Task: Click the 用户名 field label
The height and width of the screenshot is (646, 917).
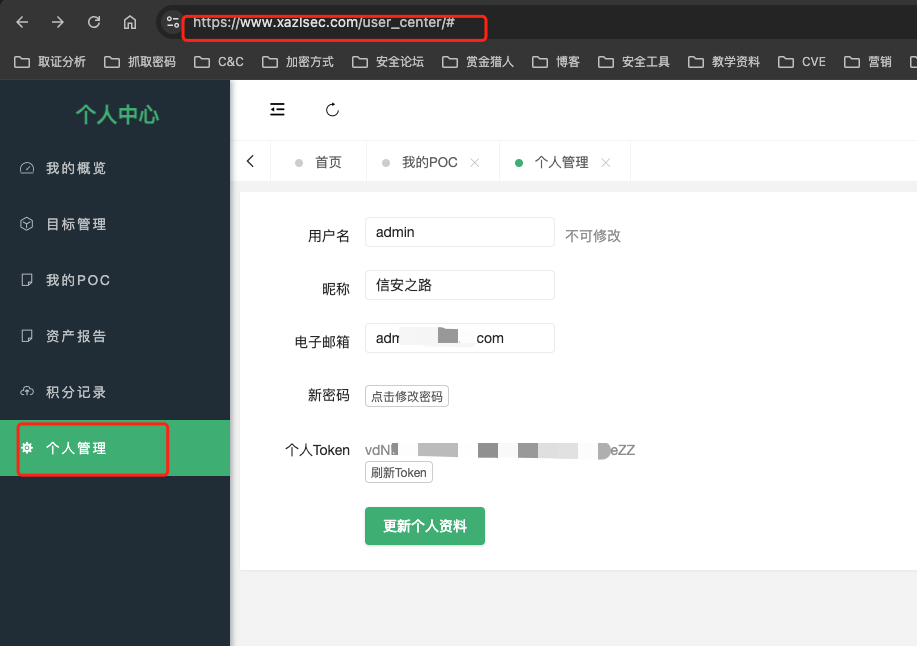Action: [x=329, y=236]
